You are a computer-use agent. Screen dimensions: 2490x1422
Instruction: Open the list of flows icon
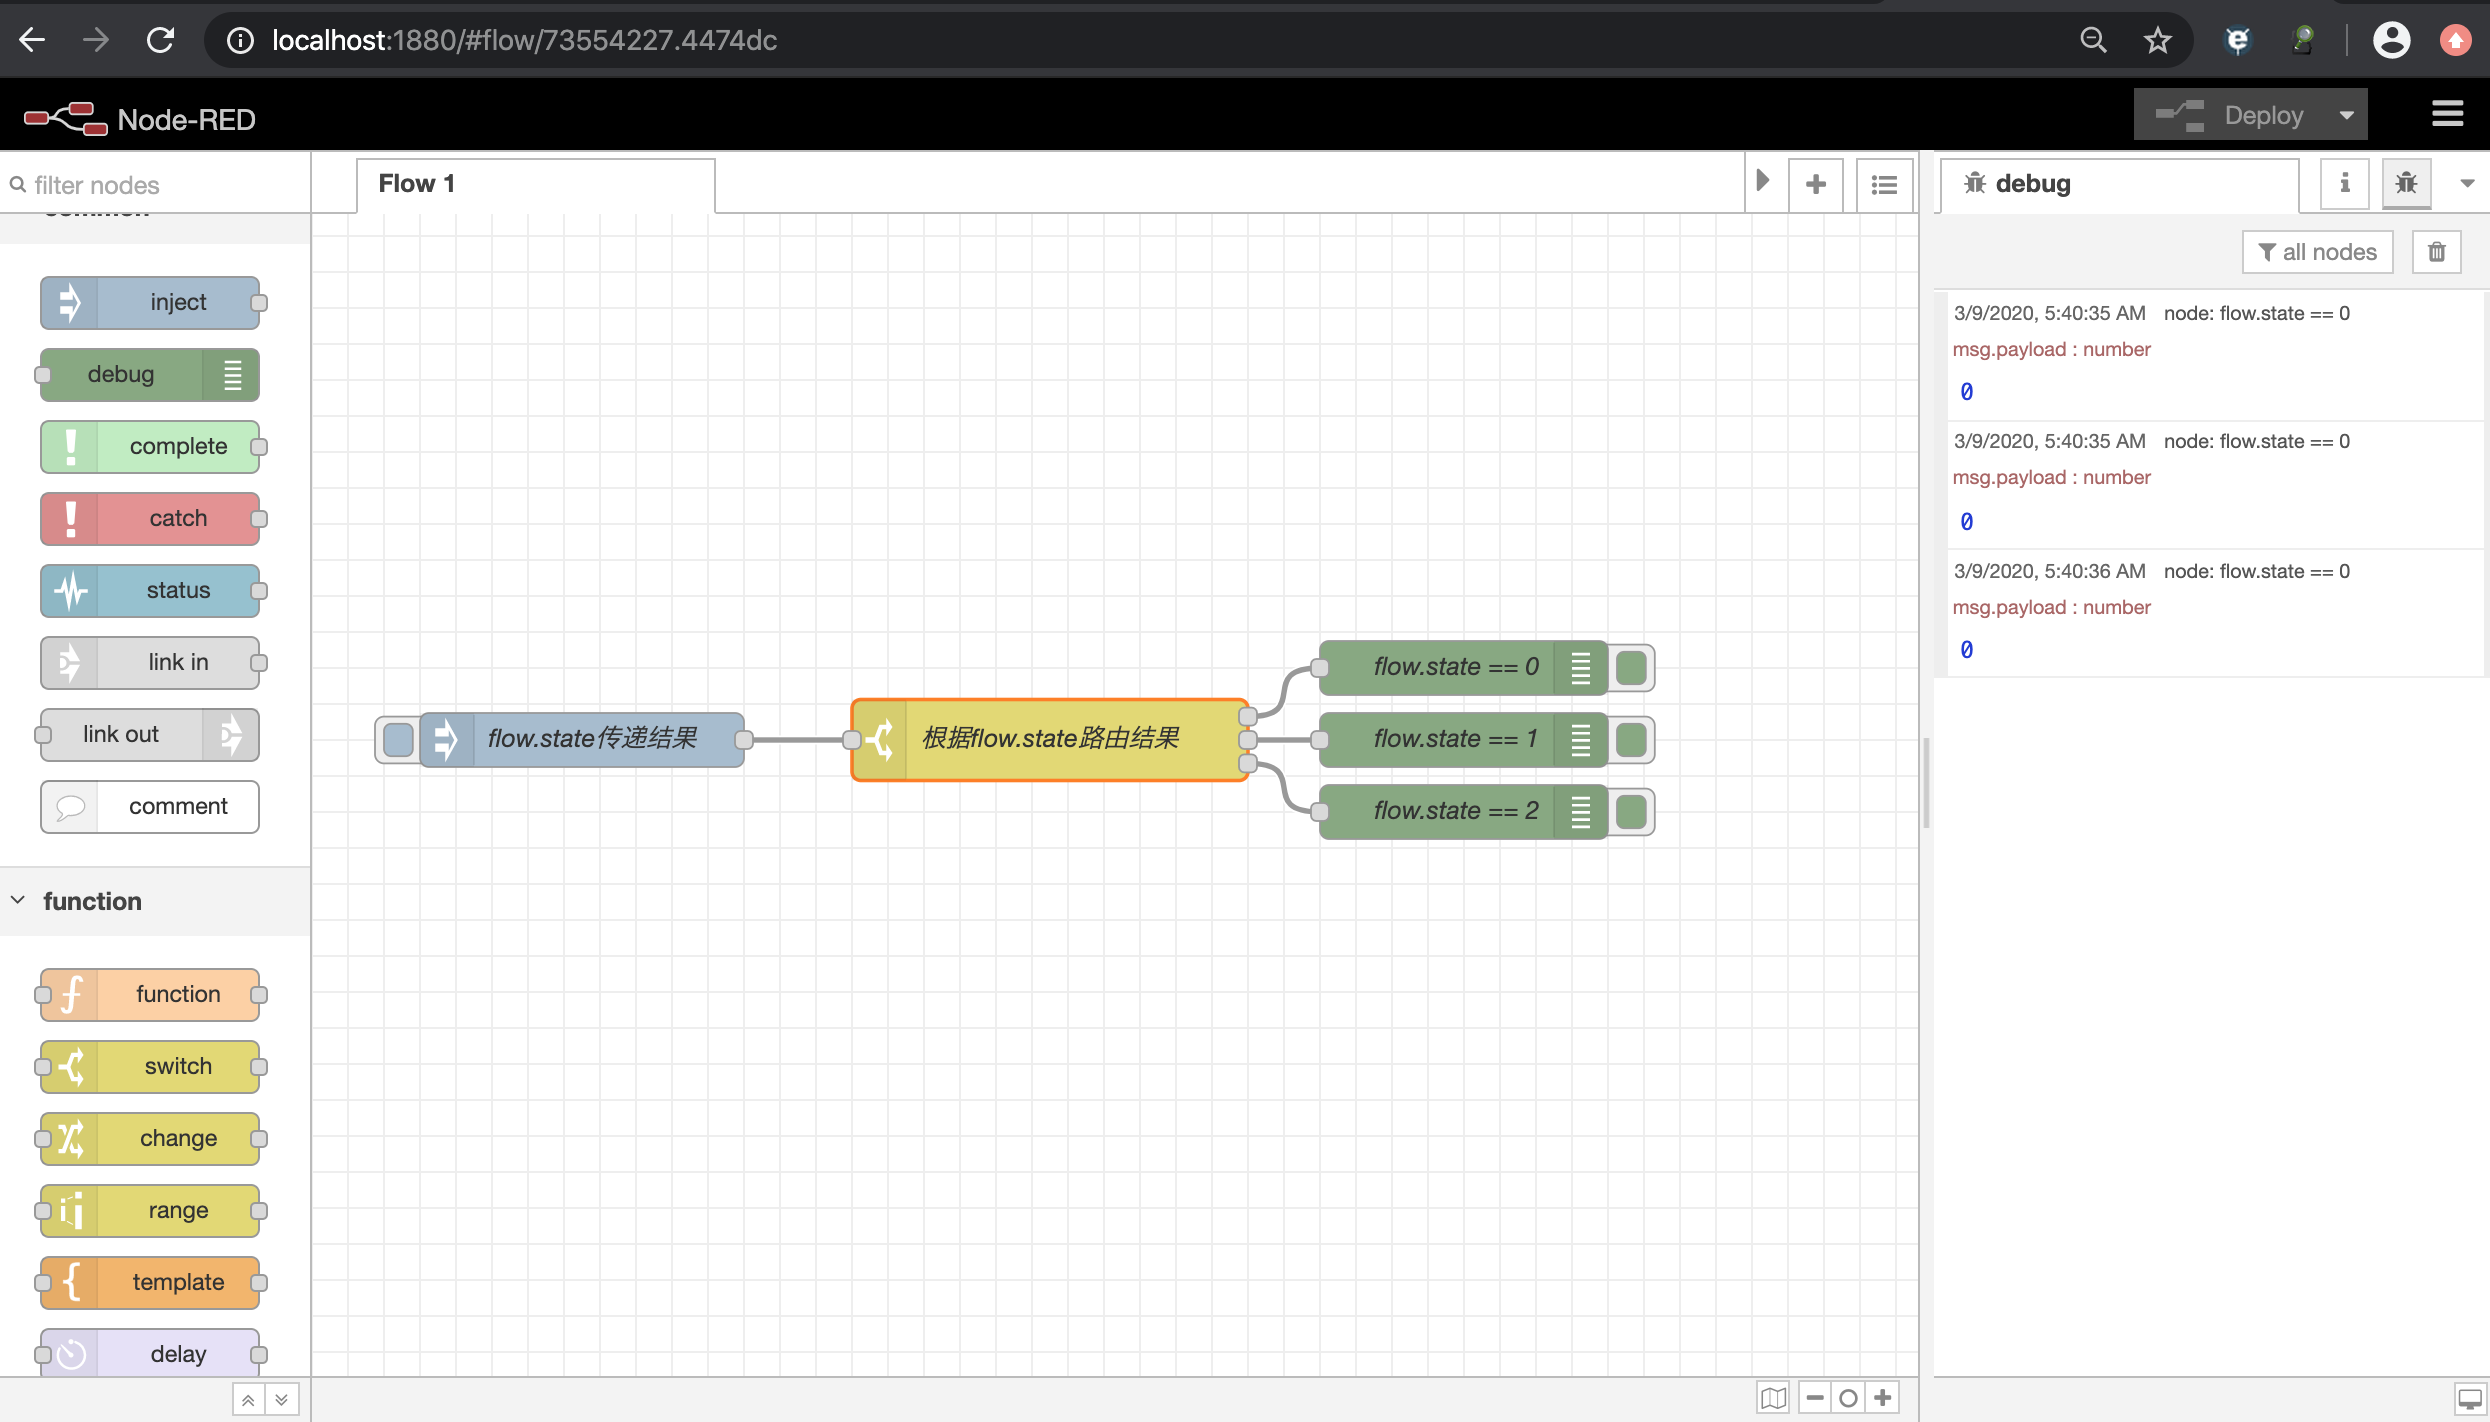pos(1884,184)
